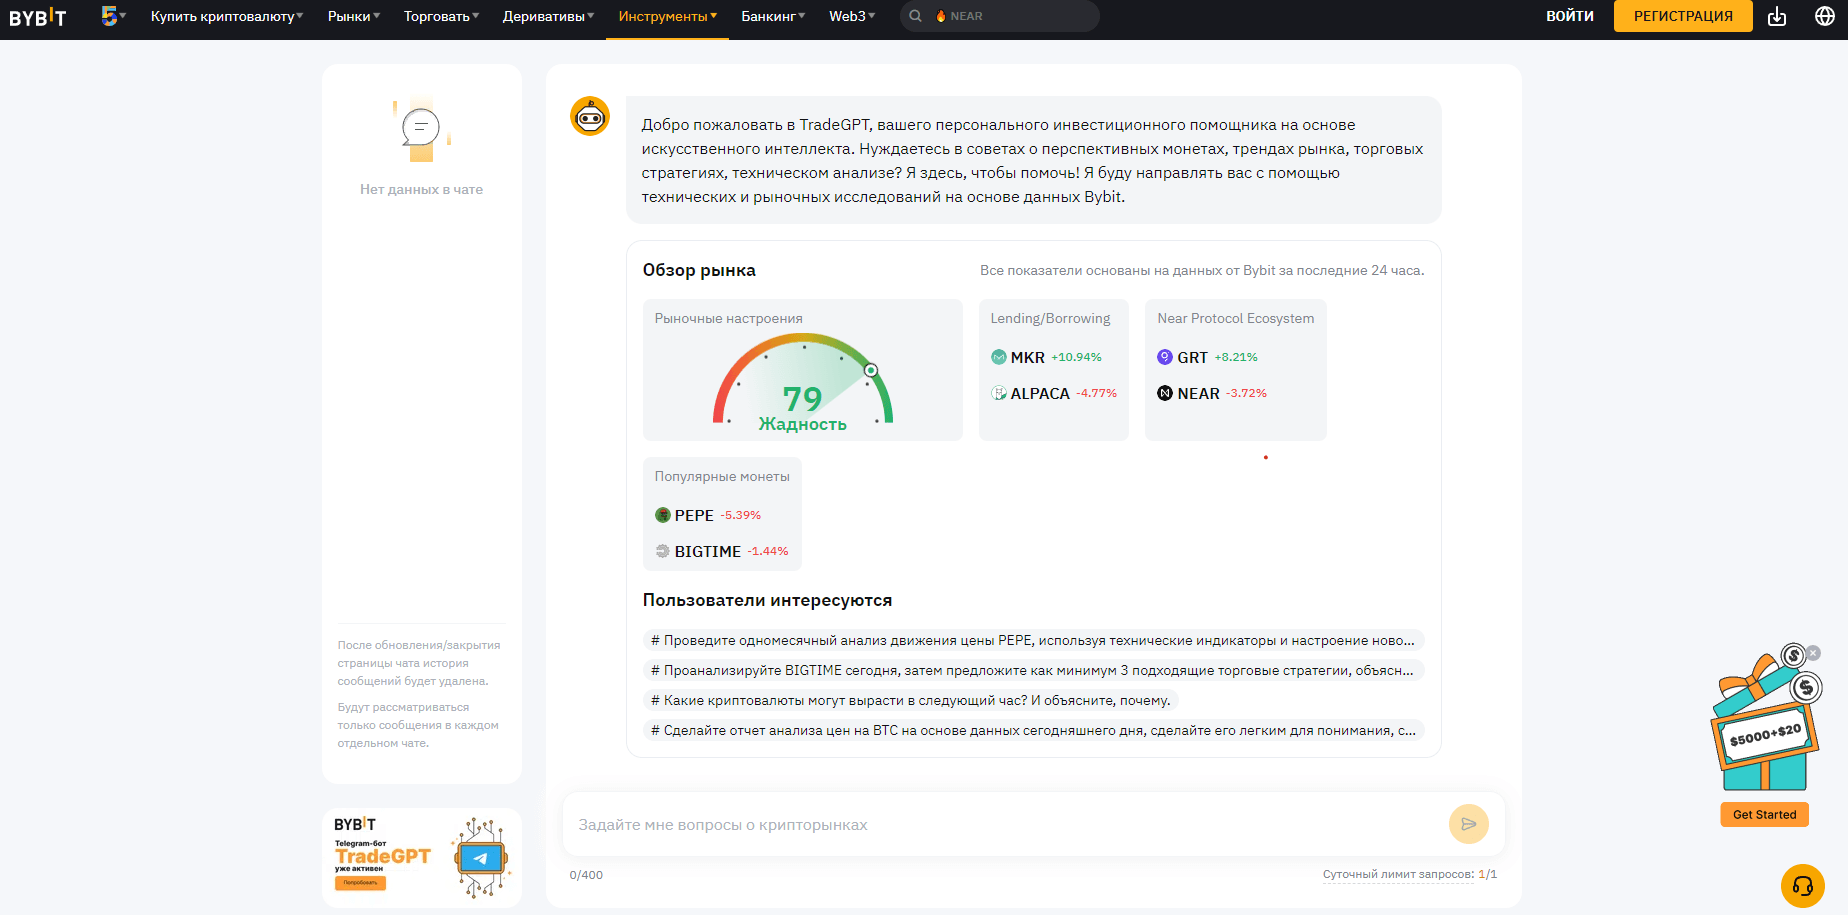Expand the Деривативы dropdown menu
Viewport: 1848px width, 915px height.
pos(547,16)
